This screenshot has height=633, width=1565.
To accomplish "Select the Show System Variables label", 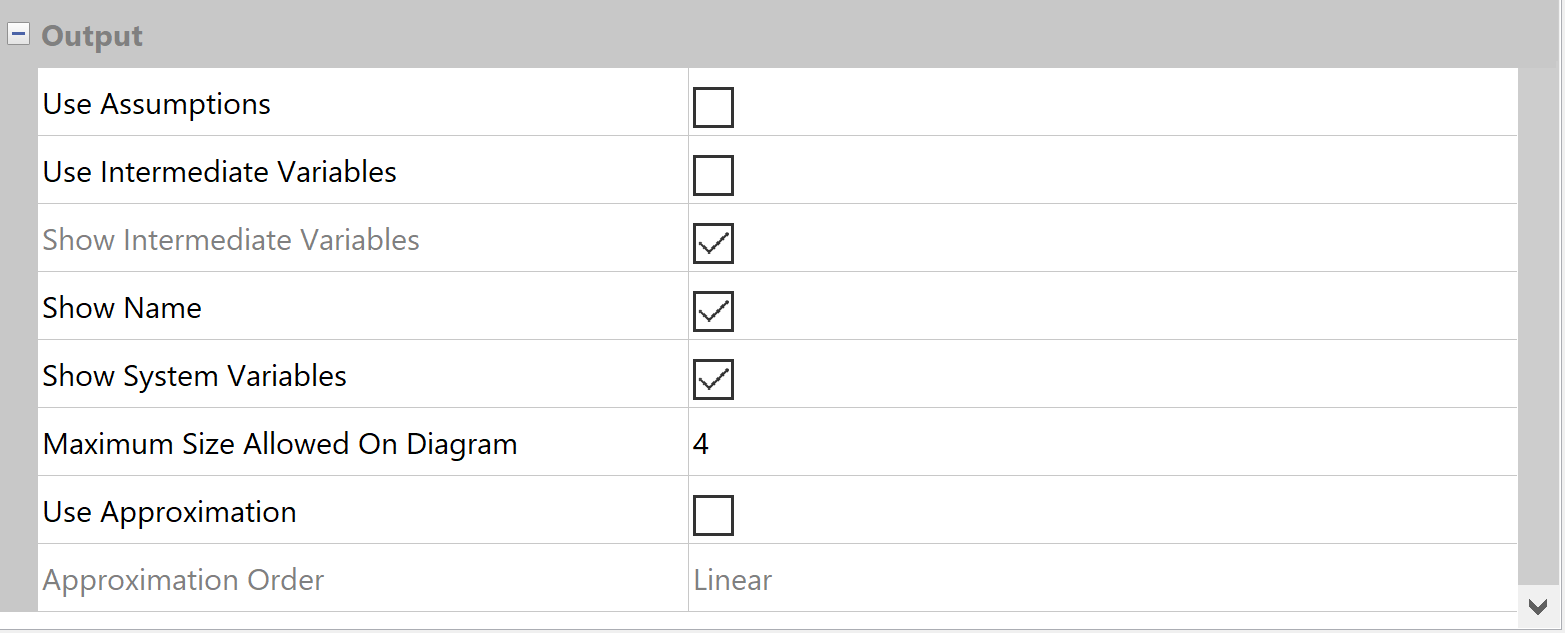I will click(x=195, y=376).
